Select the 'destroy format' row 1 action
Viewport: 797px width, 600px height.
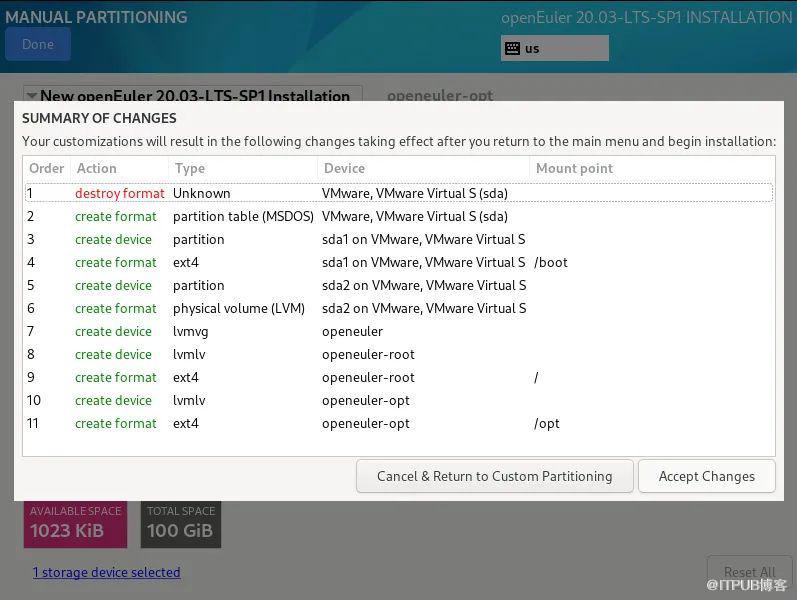[x=119, y=193]
